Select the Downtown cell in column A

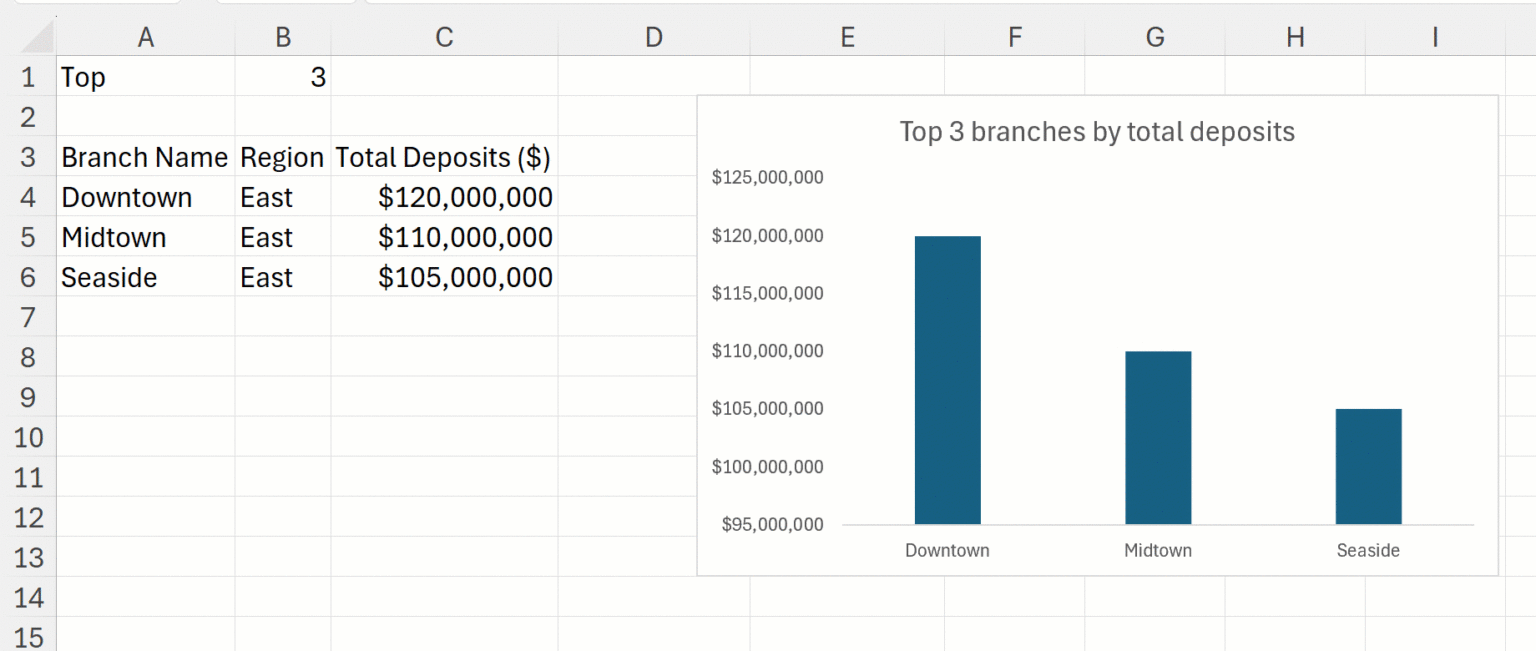pyautogui.click(x=146, y=197)
